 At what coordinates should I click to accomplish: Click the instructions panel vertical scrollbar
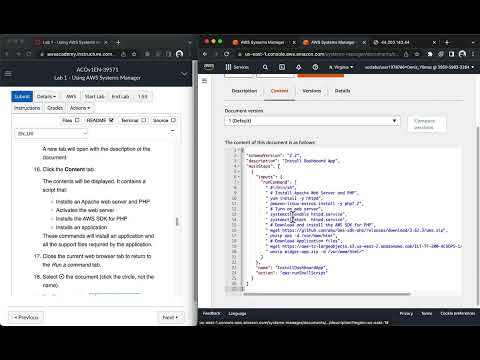[x=177, y=221]
